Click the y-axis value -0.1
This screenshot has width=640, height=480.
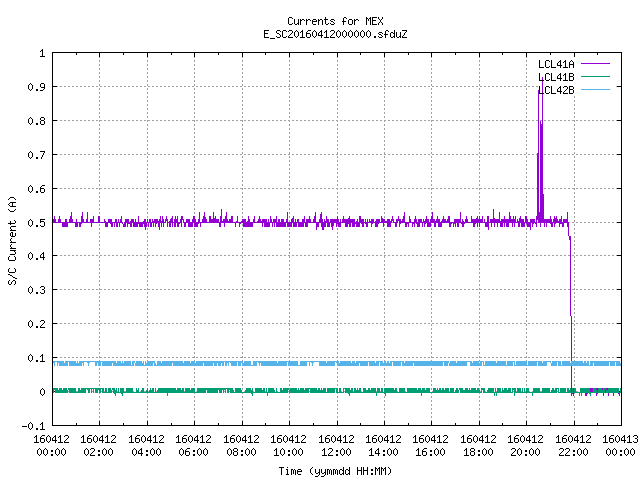(33, 426)
